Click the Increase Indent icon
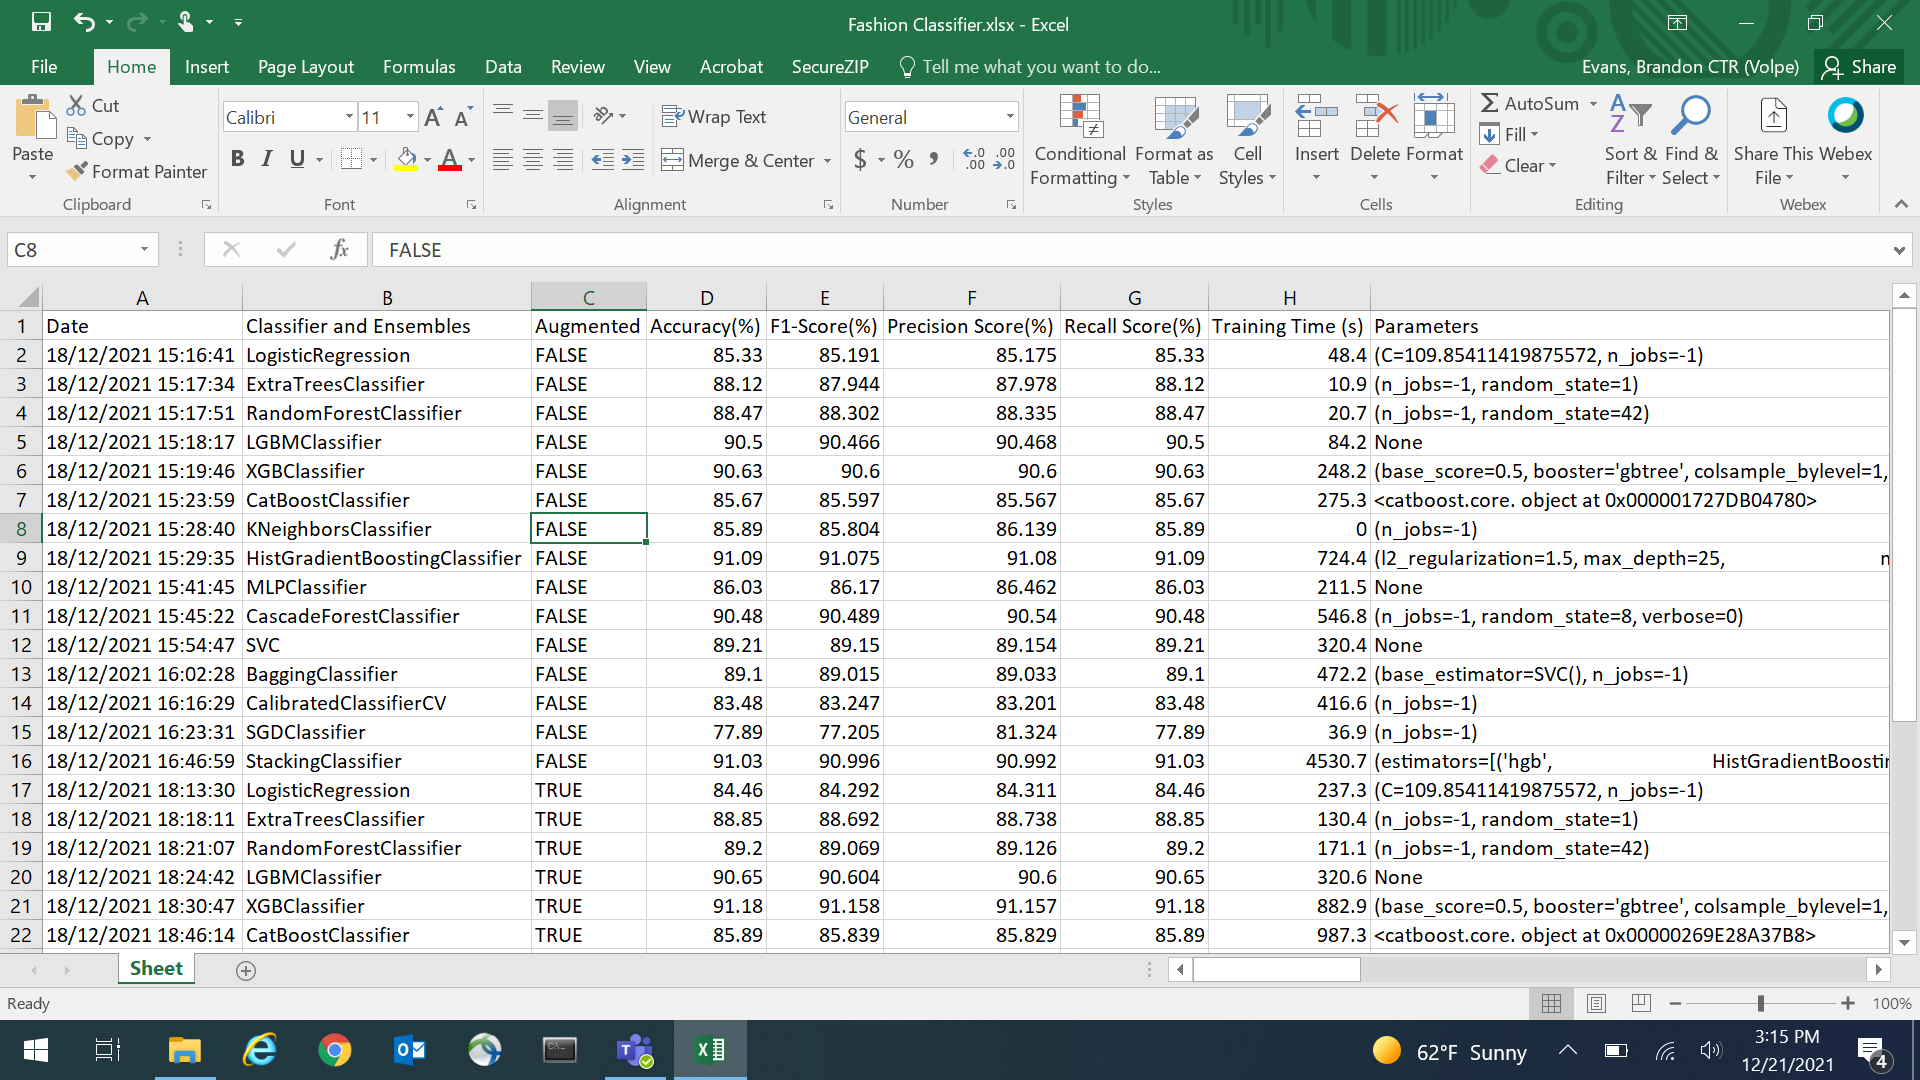The image size is (1920, 1080). point(632,159)
